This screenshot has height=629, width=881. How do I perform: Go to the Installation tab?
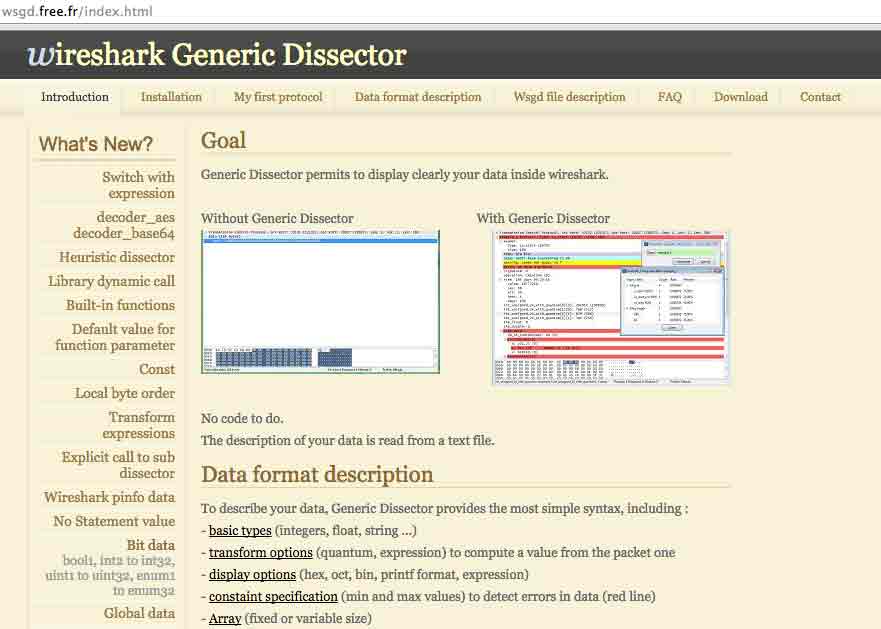tap(171, 97)
